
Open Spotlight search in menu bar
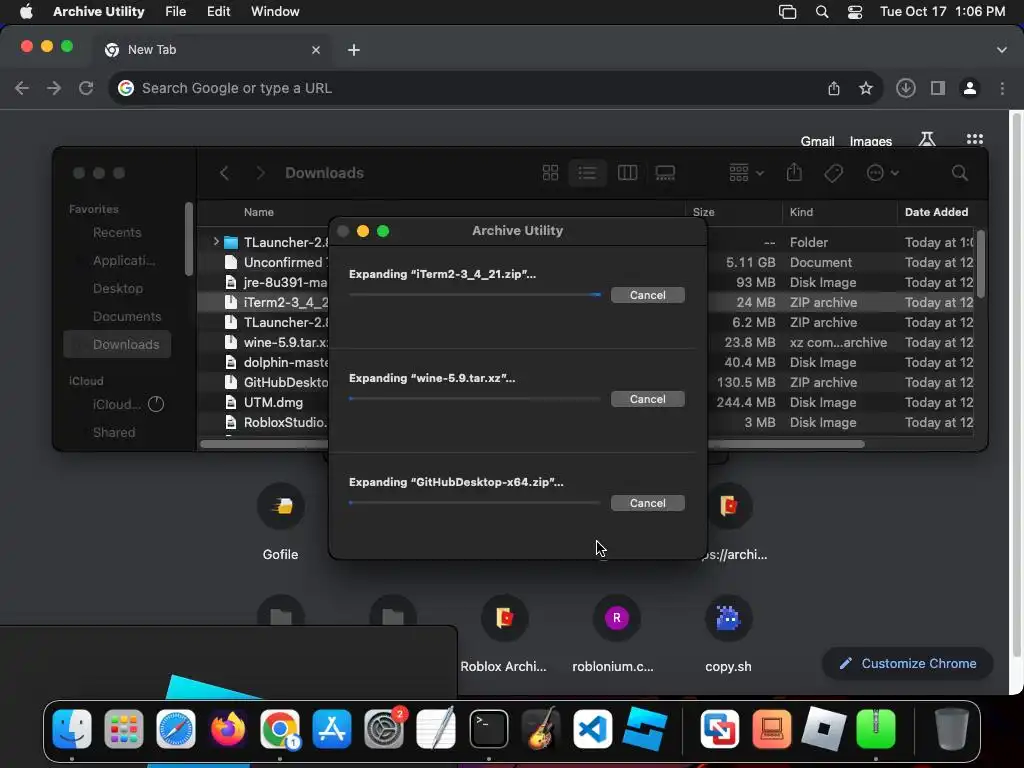(822, 11)
